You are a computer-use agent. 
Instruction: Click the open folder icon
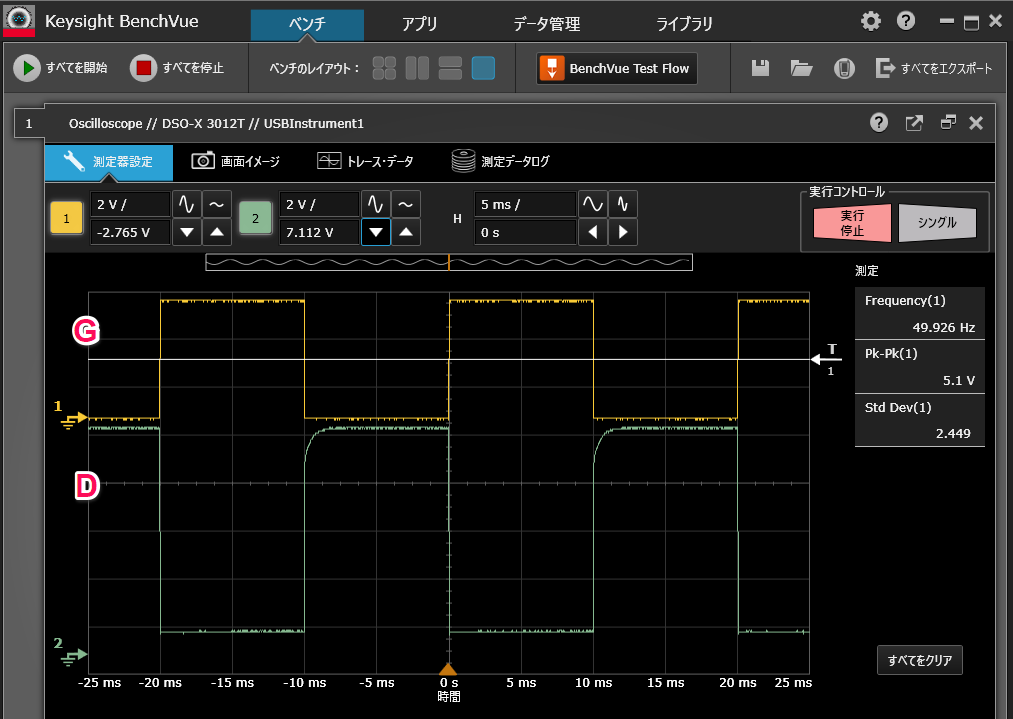[x=801, y=68]
